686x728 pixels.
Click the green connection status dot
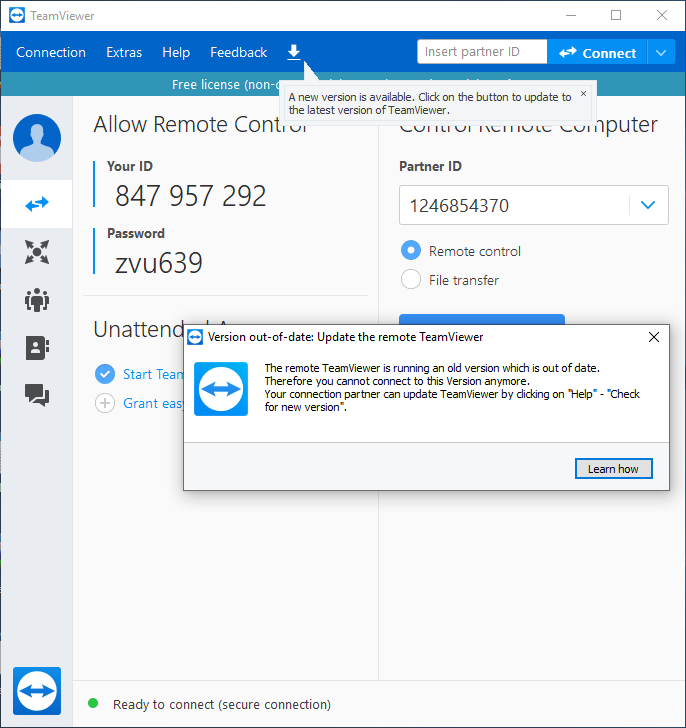[x=93, y=703]
